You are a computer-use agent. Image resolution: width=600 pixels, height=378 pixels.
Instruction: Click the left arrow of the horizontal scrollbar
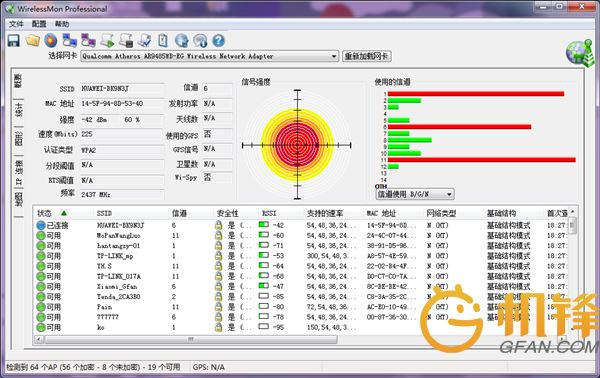tap(39, 339)
